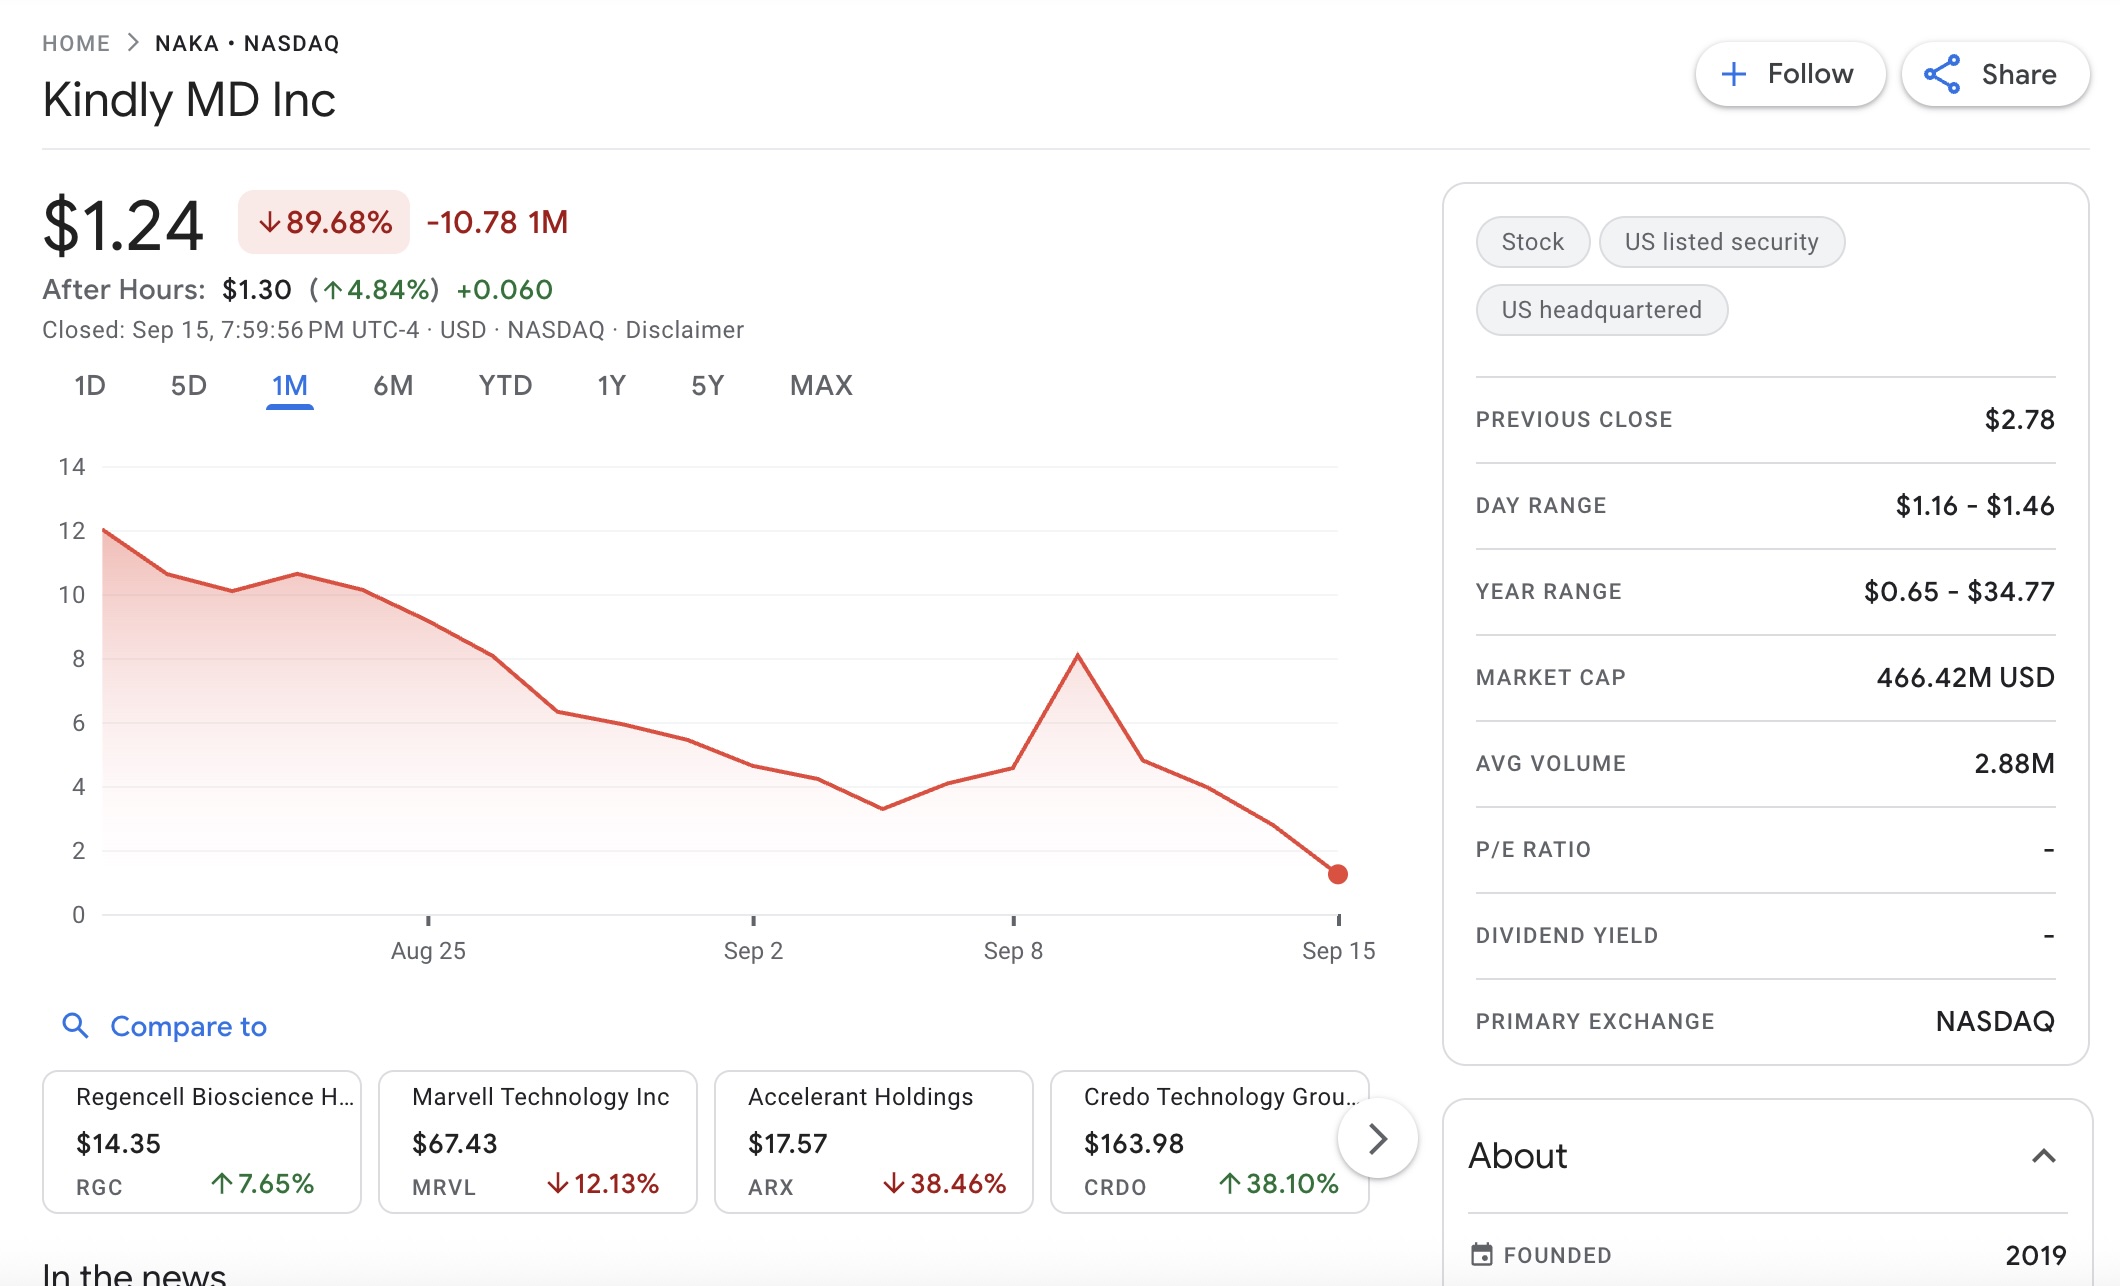2120x1286 pixels.
Task: Click the US headquartered chip
Action: (1601, 310)
